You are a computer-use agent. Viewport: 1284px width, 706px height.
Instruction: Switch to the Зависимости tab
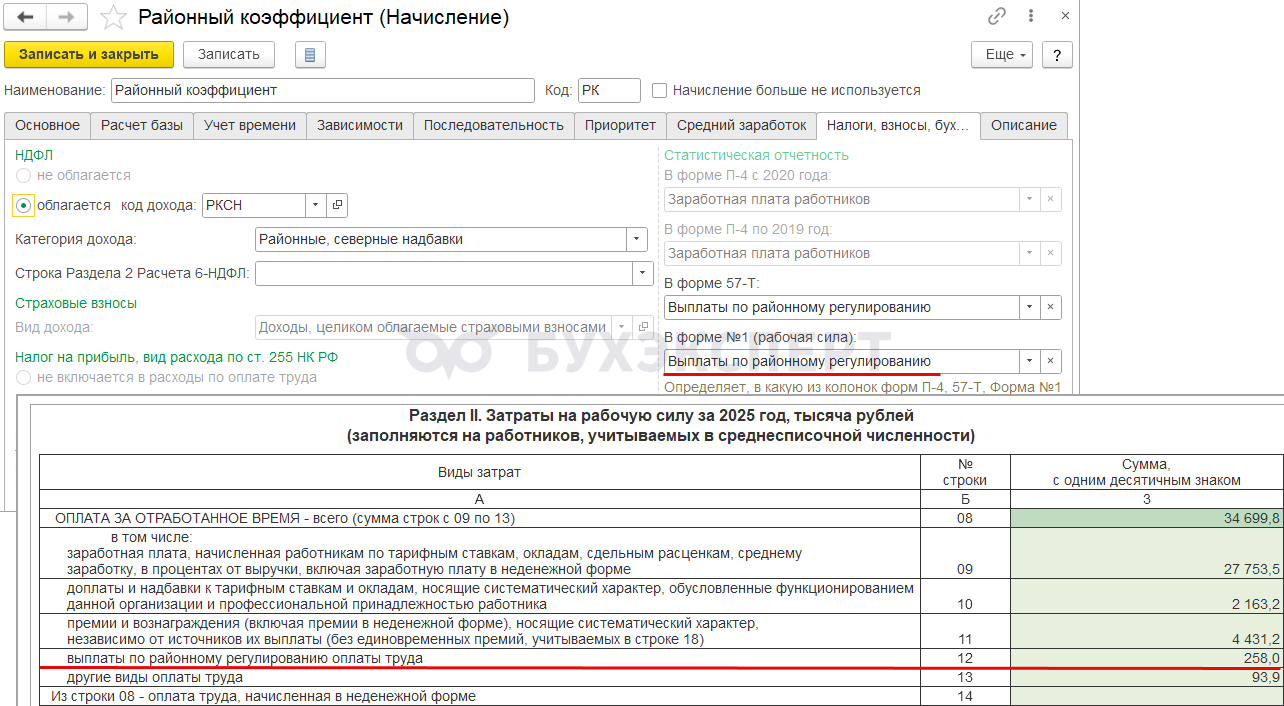pos(359,125)
